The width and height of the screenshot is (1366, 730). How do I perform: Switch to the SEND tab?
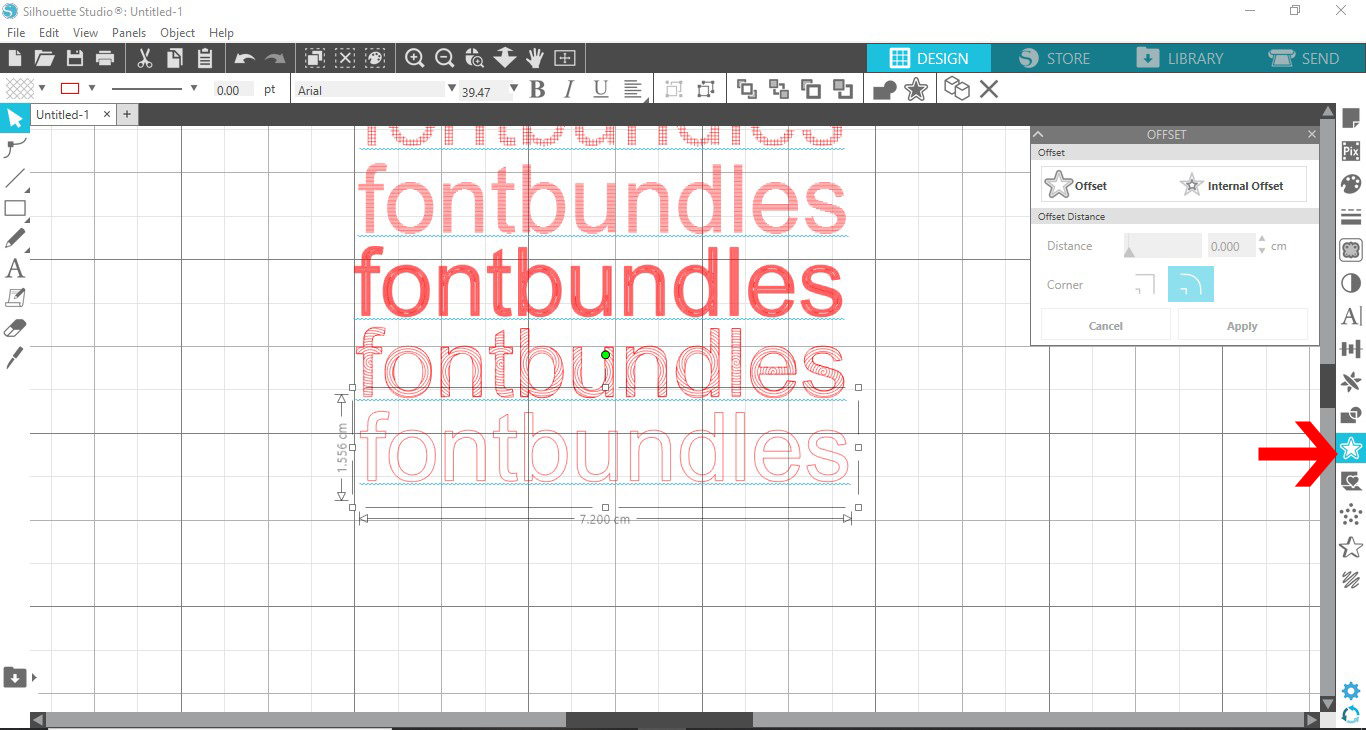pyautogui.click(x=1304, y=58)
